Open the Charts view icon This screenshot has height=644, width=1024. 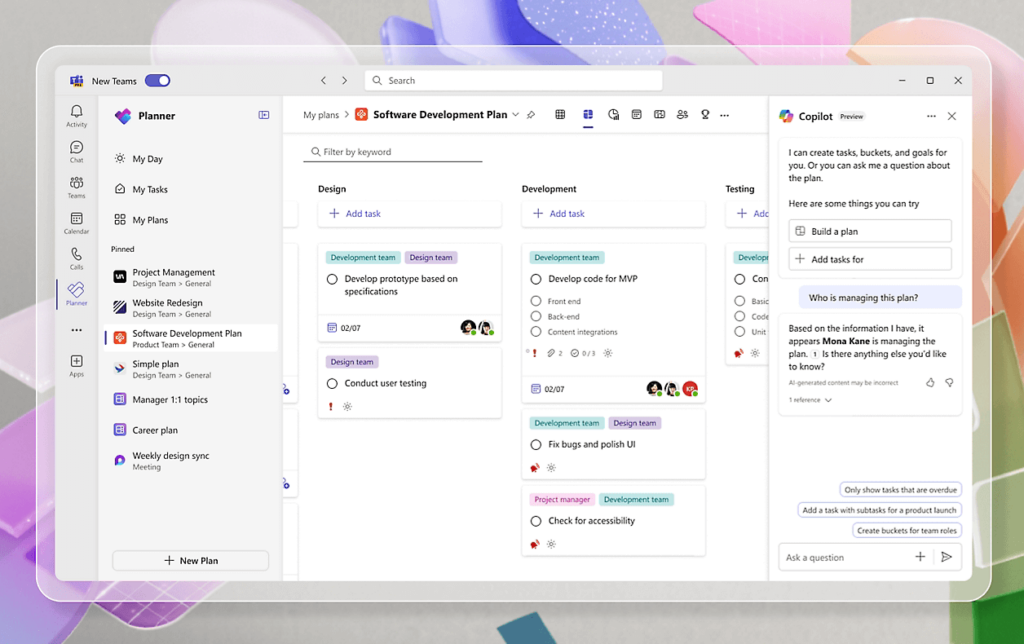613,114
